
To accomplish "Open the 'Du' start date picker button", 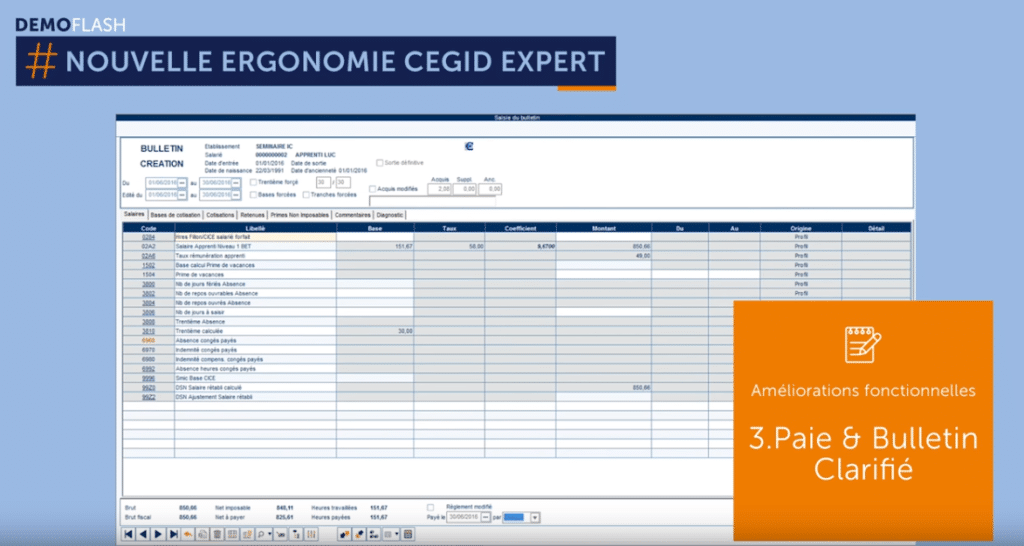I will pos(182,182).
